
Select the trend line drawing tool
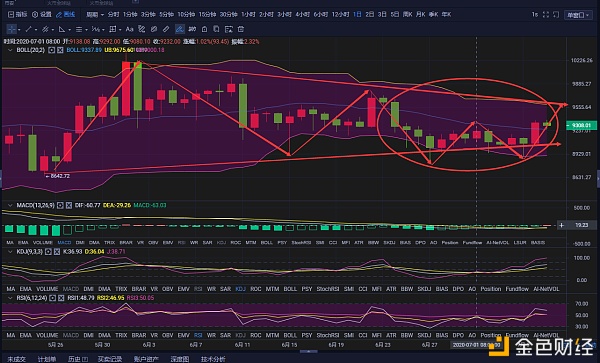point(28,29)
